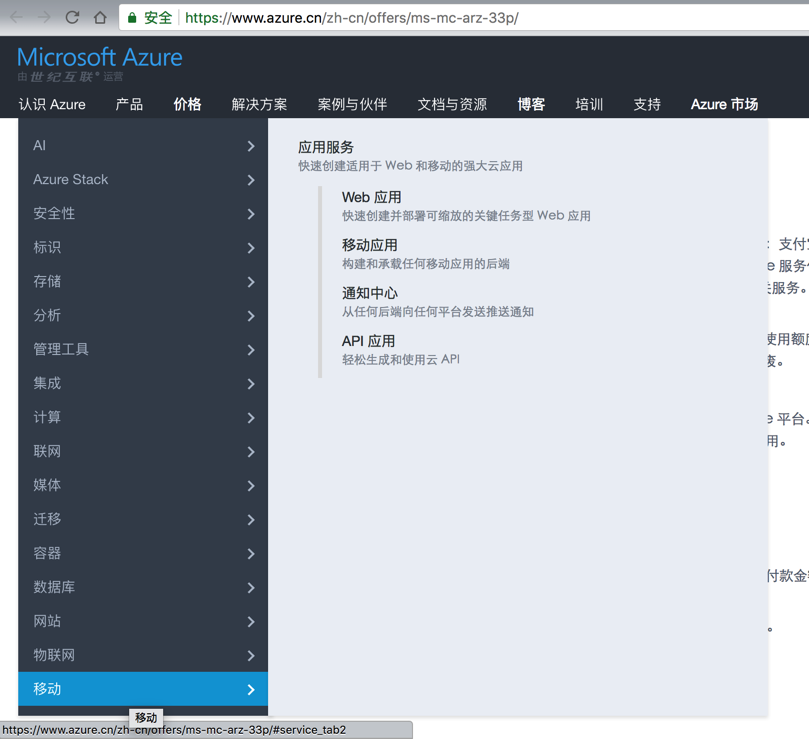The image size is (809, 739).
Task: Open the Web 应用 service link
Action: (371, 197)
